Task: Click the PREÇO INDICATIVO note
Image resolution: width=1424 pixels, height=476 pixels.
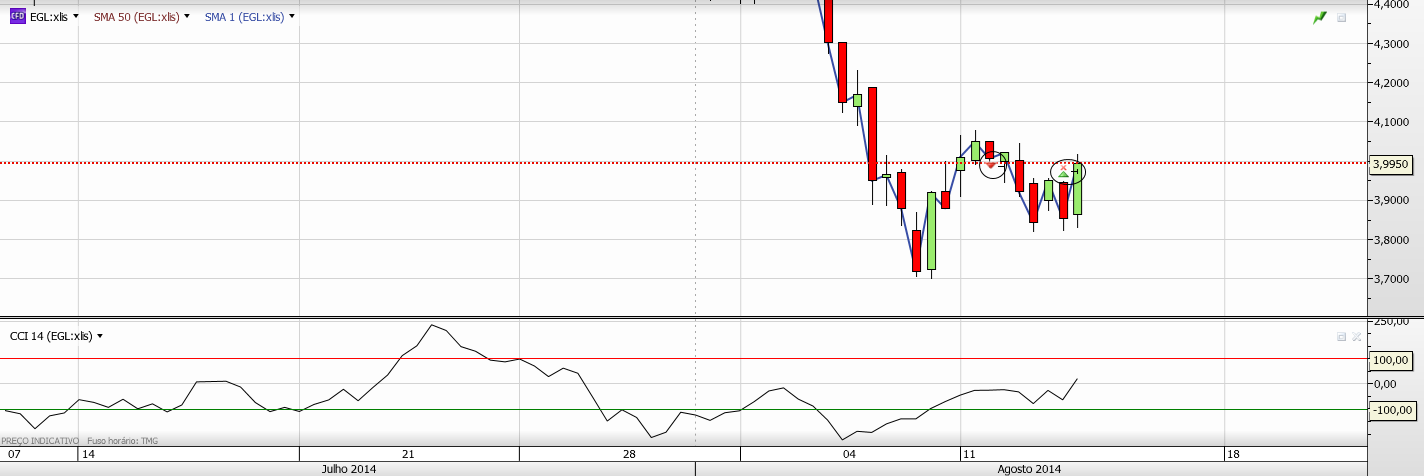Action: pos(40,440)
